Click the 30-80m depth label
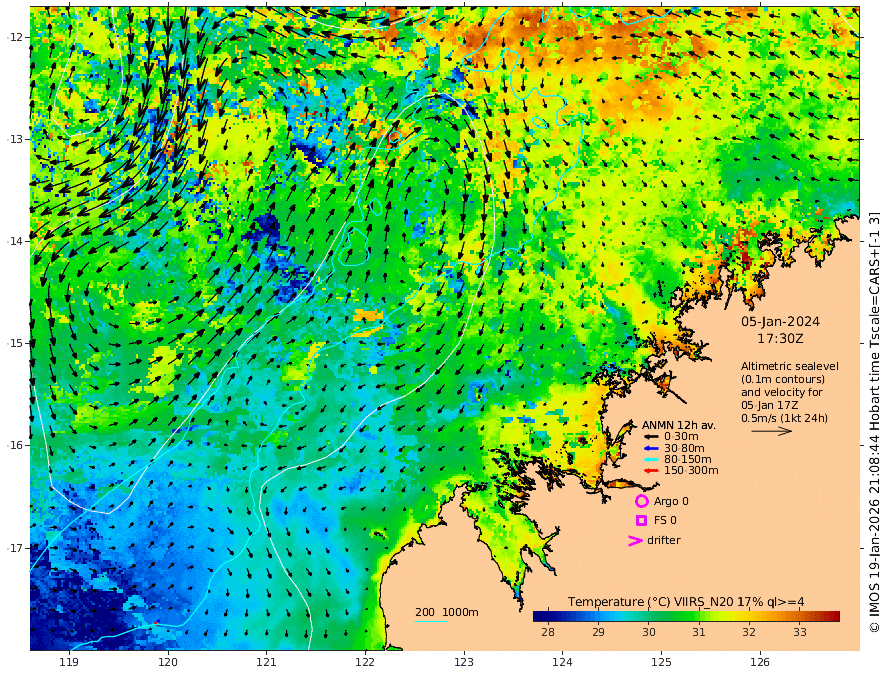This screenshot has height=680, width=880. click(684, 448)
